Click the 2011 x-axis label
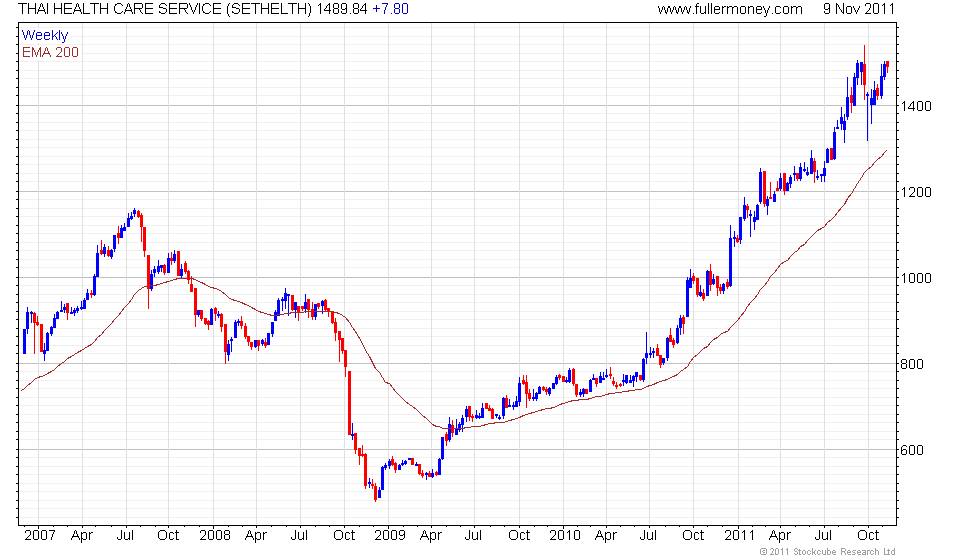 pos(739,536)
